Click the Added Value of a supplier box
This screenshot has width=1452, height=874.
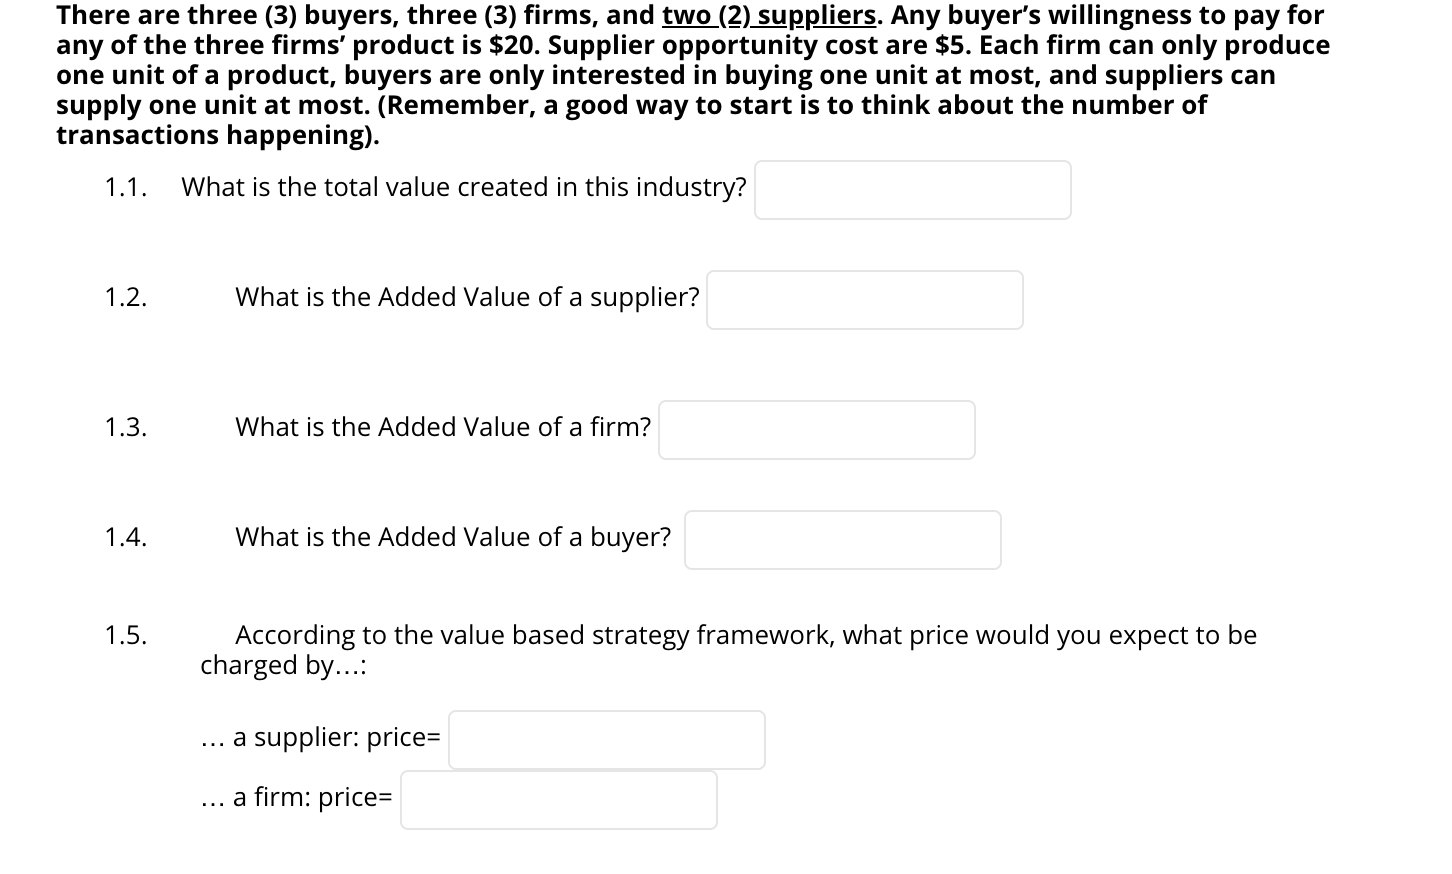coord(864,299)
